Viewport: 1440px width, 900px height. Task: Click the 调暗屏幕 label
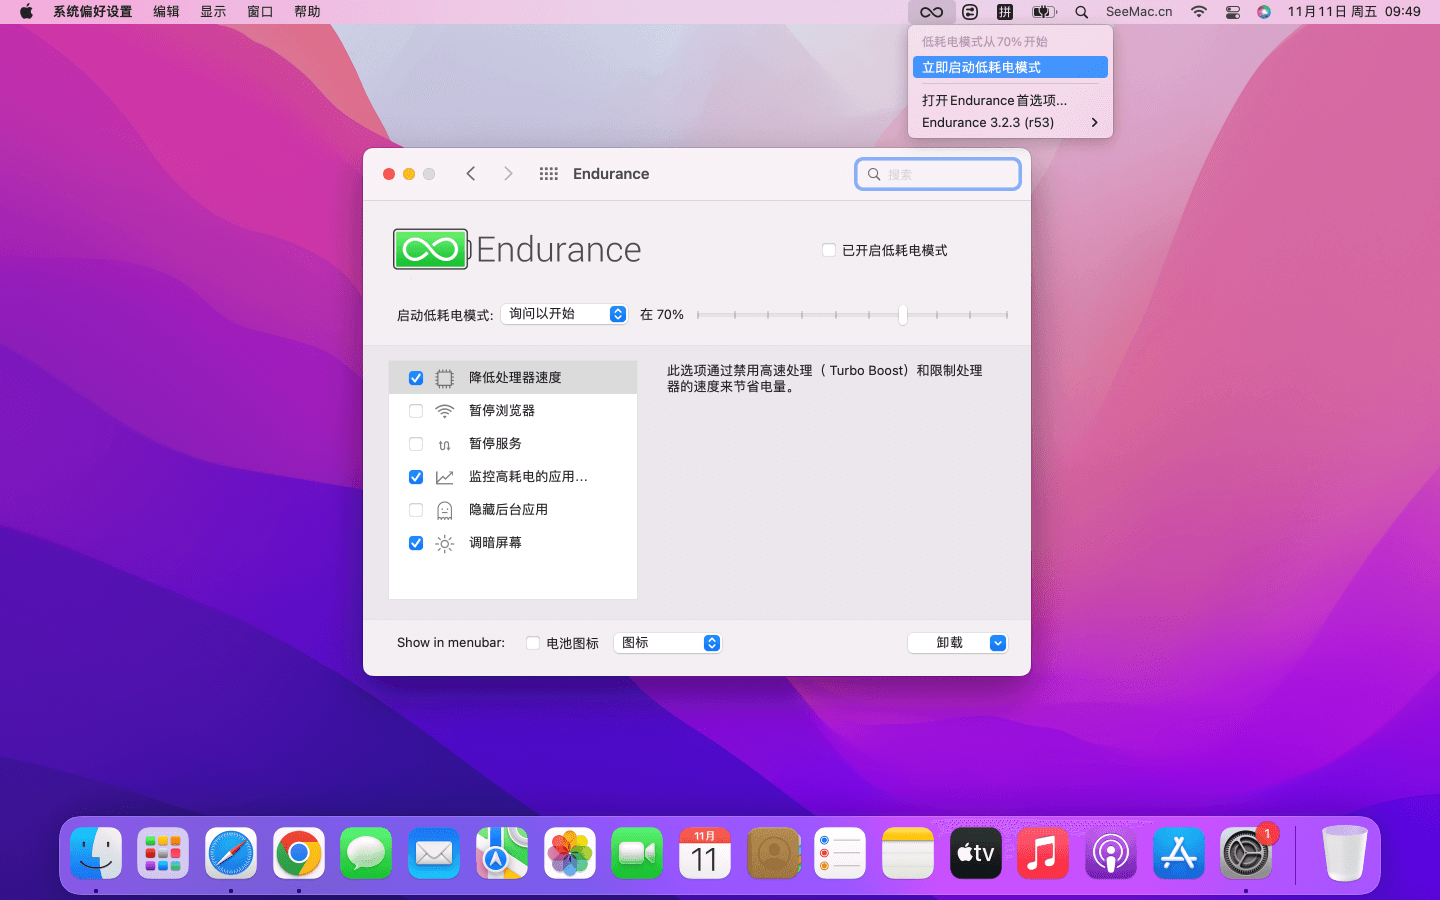[495, 543]
